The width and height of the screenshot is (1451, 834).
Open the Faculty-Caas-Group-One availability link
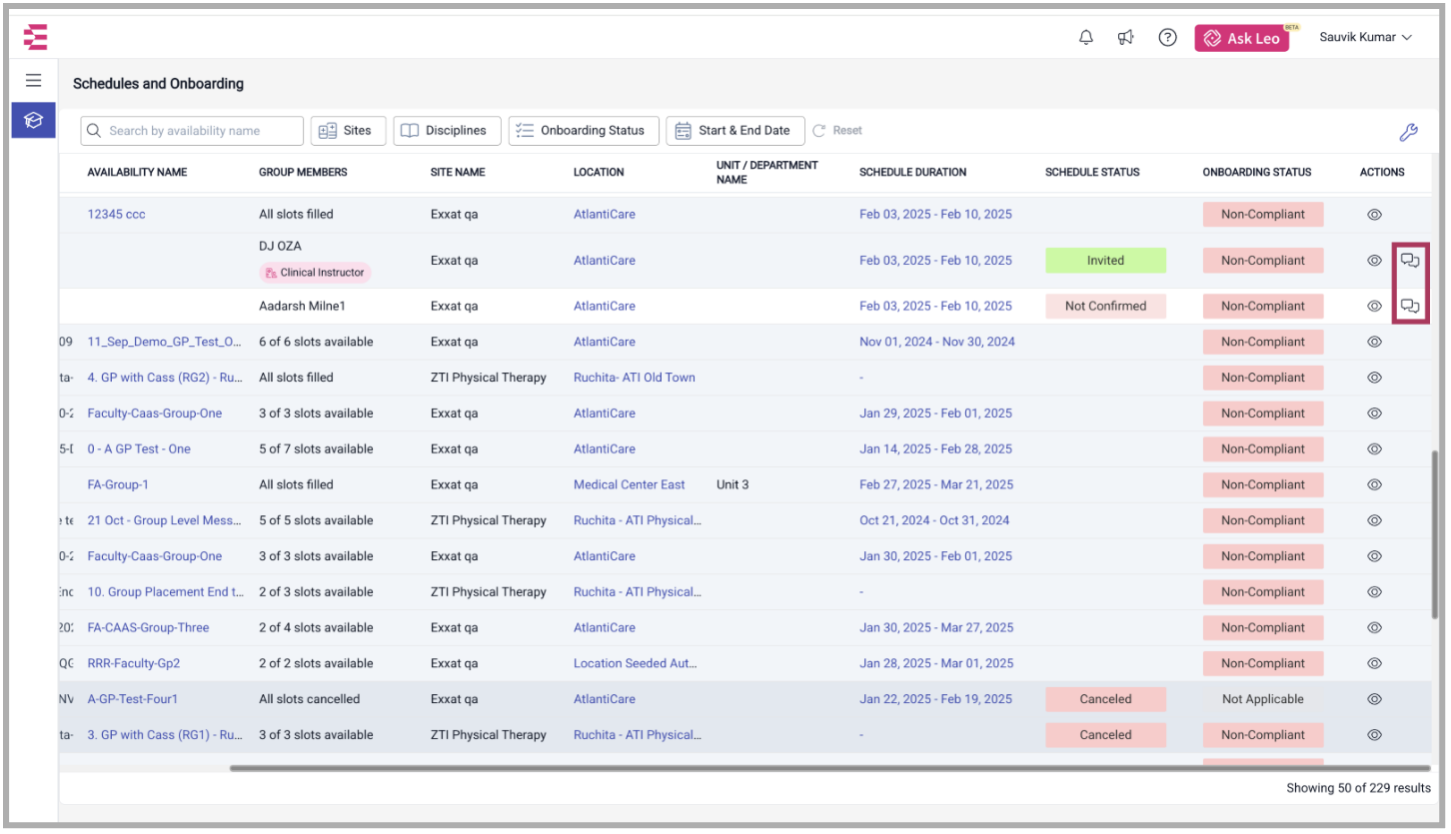pyautogui.click(x=155, y=414)
